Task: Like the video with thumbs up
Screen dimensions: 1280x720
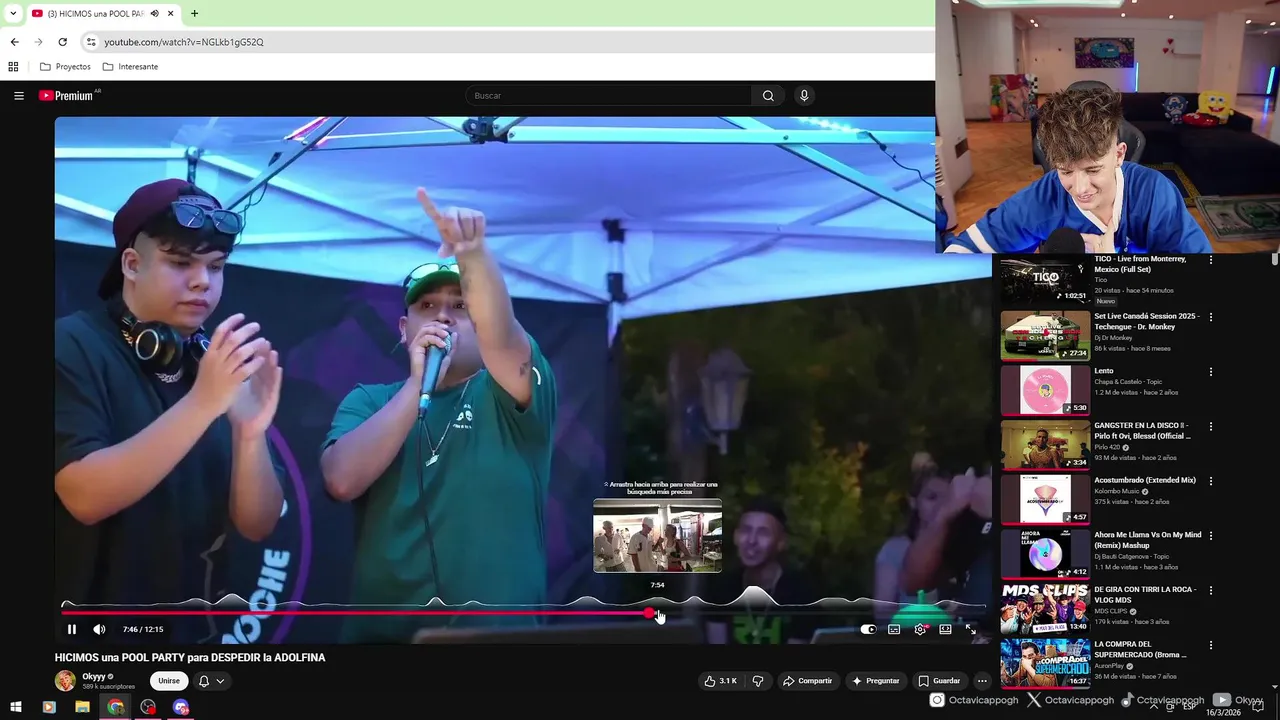Action: 720,681
